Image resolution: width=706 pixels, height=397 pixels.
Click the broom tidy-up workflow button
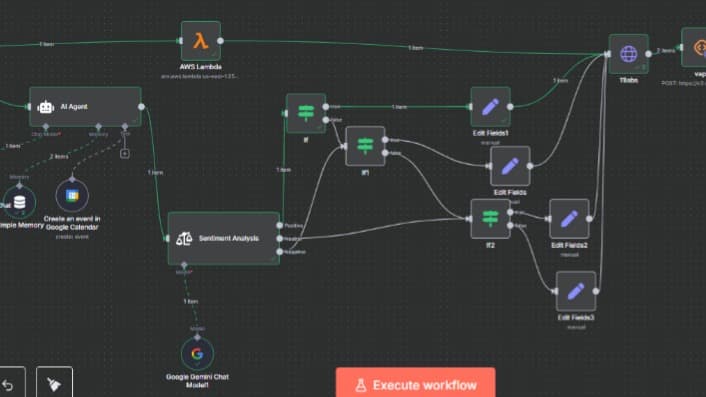pyautogui.click(x=54, y=384)
